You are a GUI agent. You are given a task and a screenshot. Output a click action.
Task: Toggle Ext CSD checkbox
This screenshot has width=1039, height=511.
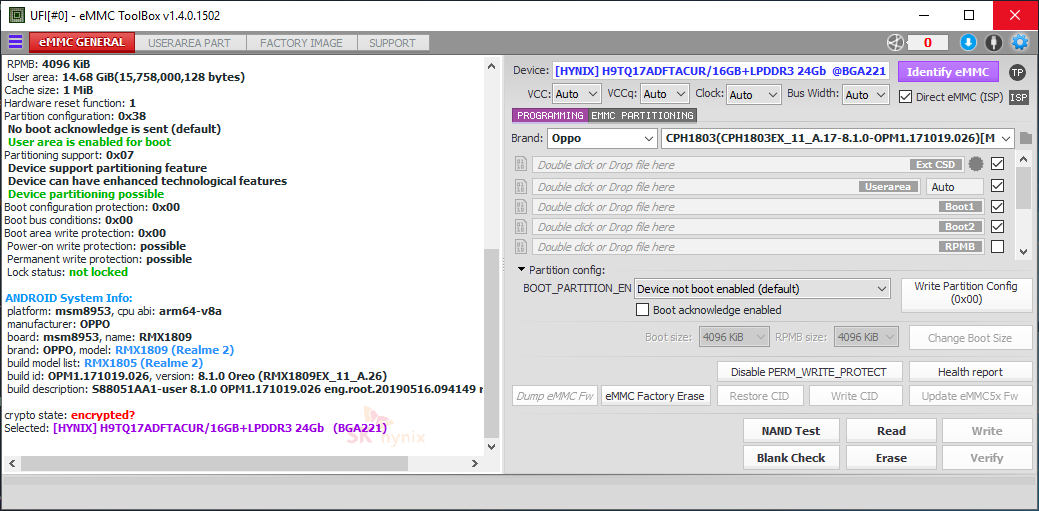pyautogui.click(x=997, y=163)
